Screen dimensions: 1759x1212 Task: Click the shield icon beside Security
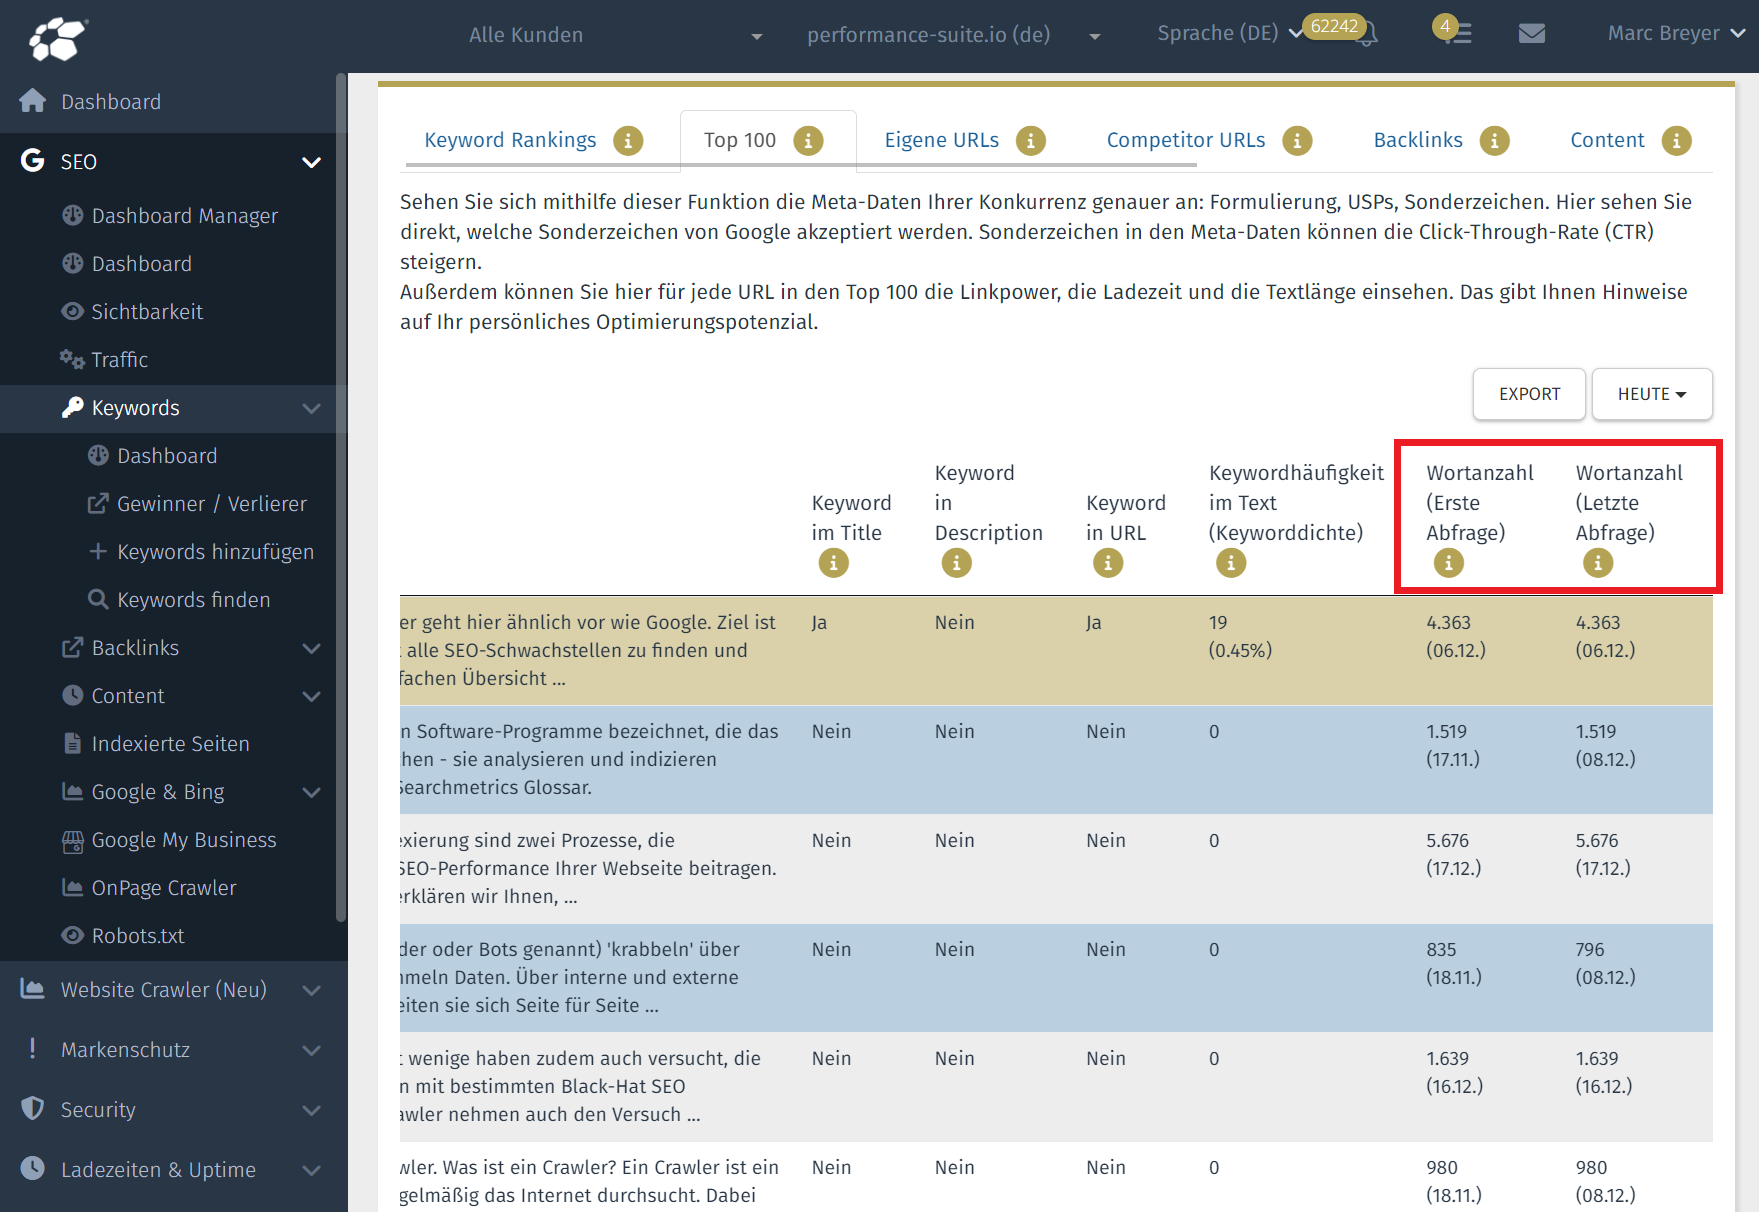tap(33, 1108)
